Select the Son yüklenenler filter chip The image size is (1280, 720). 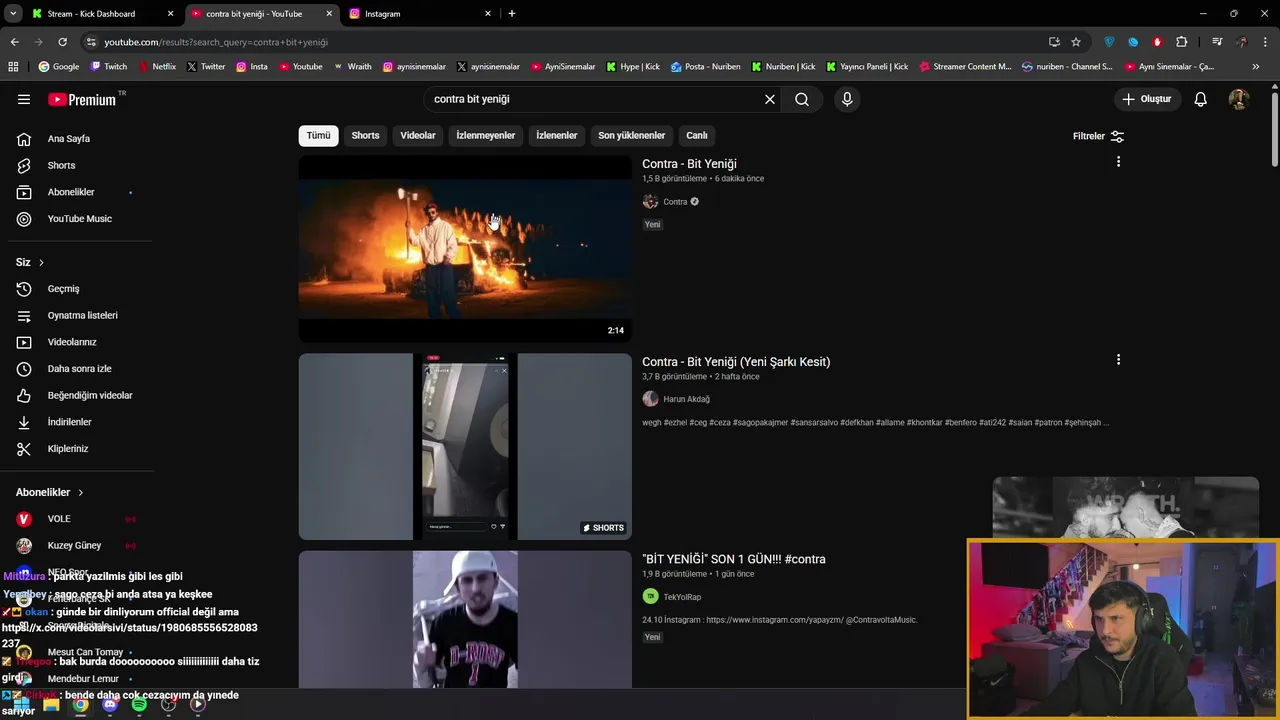[x=631, y=135]
